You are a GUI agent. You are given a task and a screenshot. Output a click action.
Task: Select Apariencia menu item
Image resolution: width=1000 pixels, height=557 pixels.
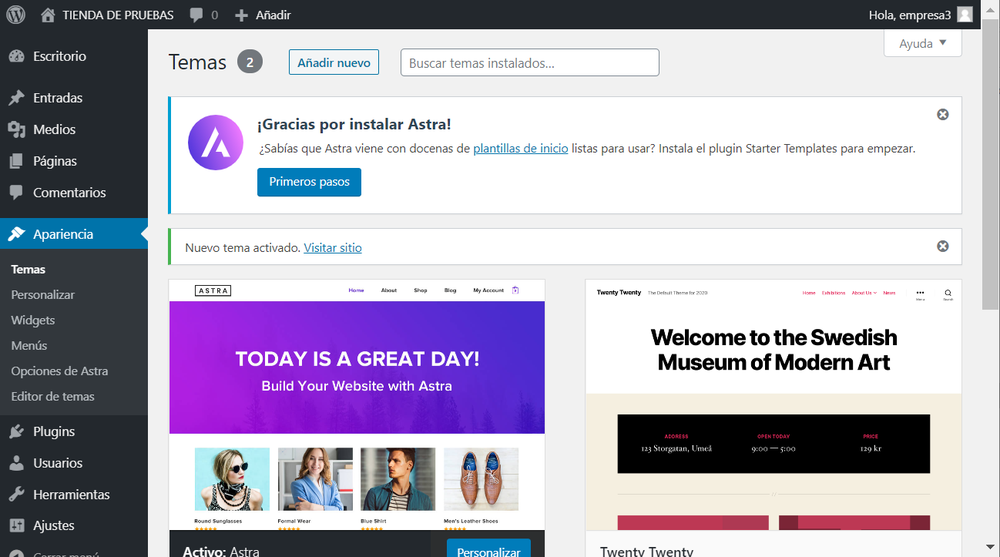(74, 234)
